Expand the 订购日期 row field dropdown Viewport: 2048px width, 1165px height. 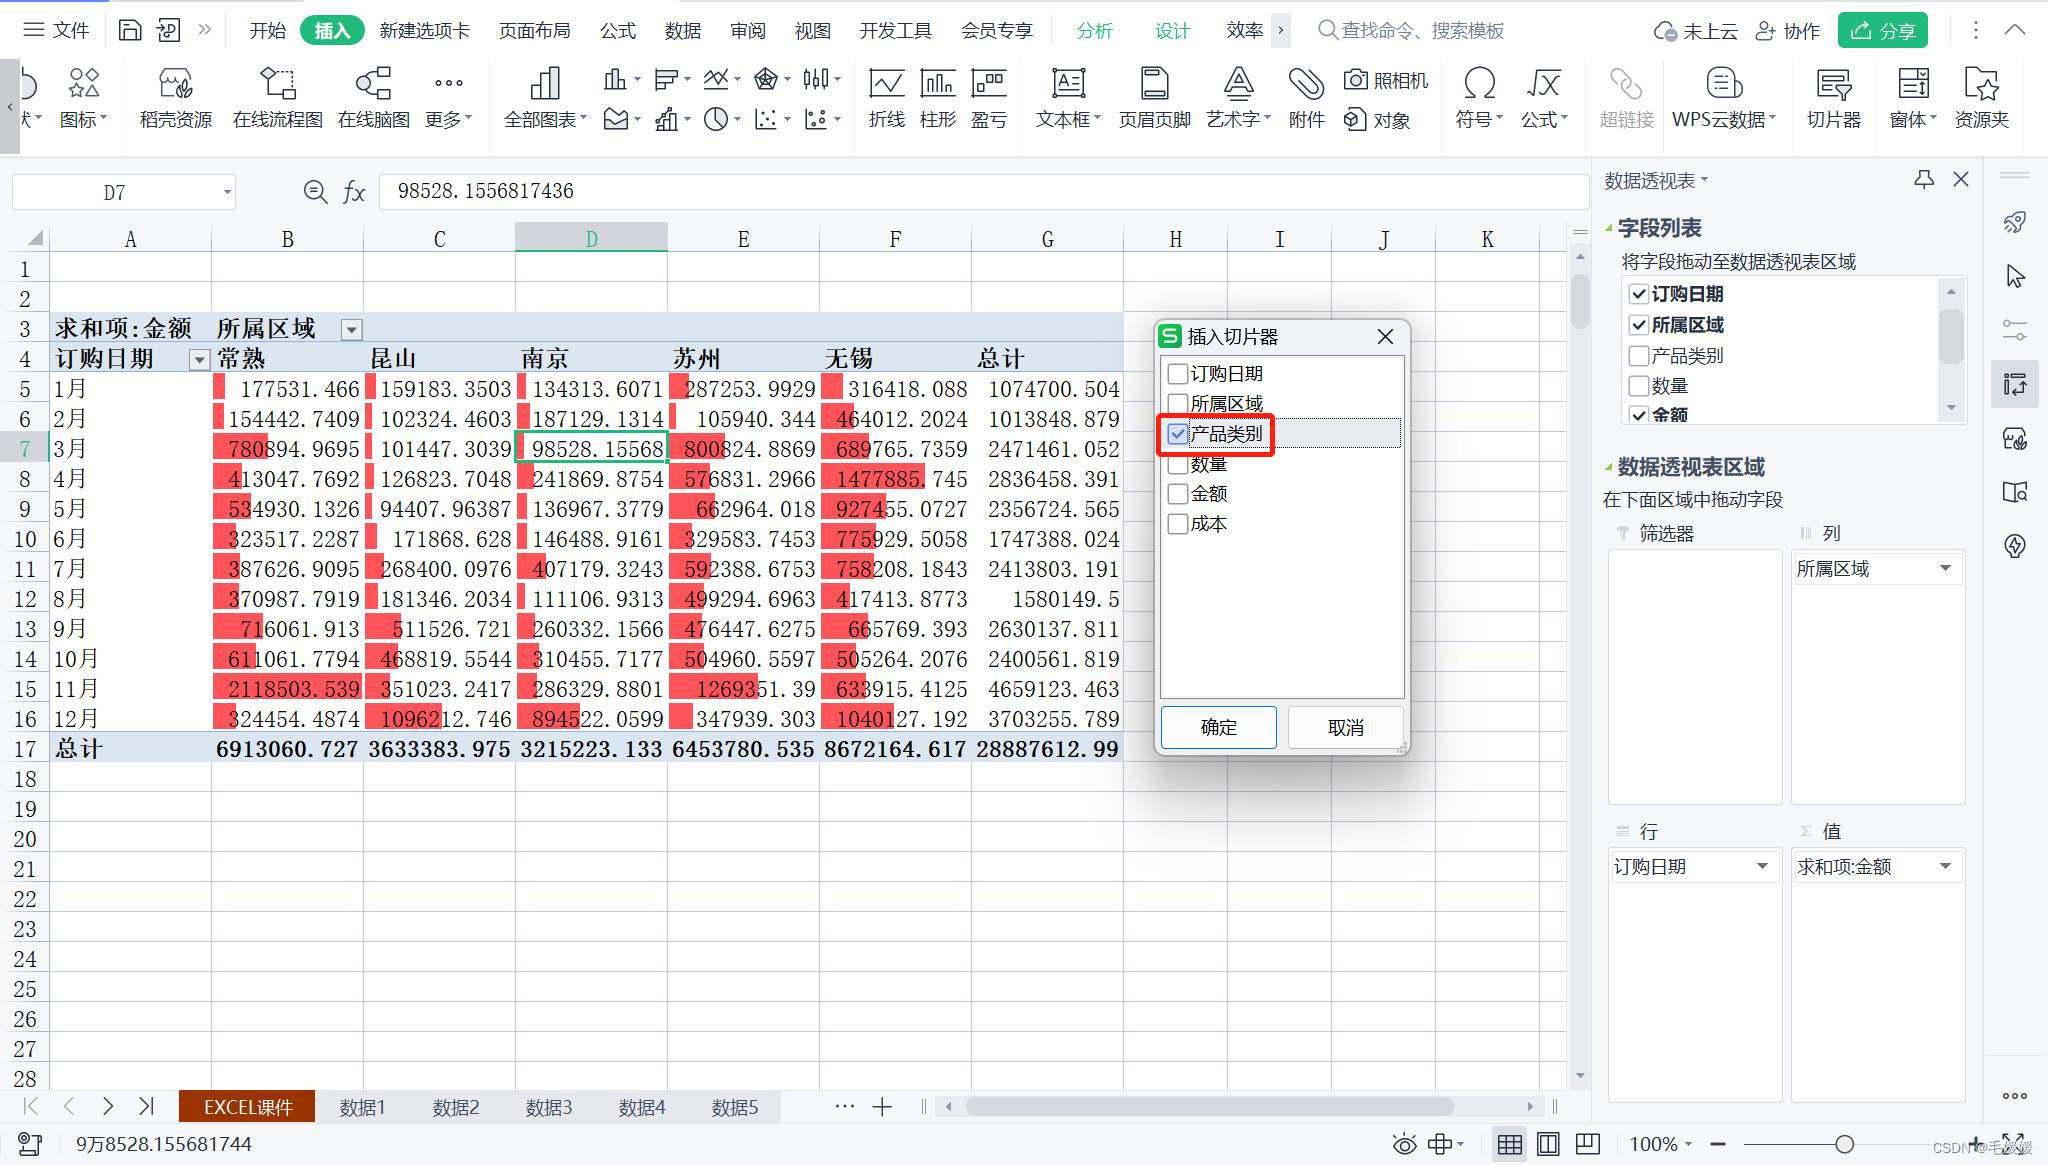(1762, 866)
